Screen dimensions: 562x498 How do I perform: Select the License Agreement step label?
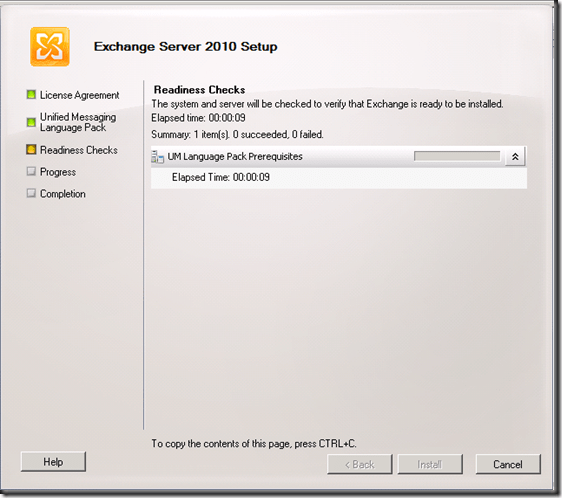(80, 95)
